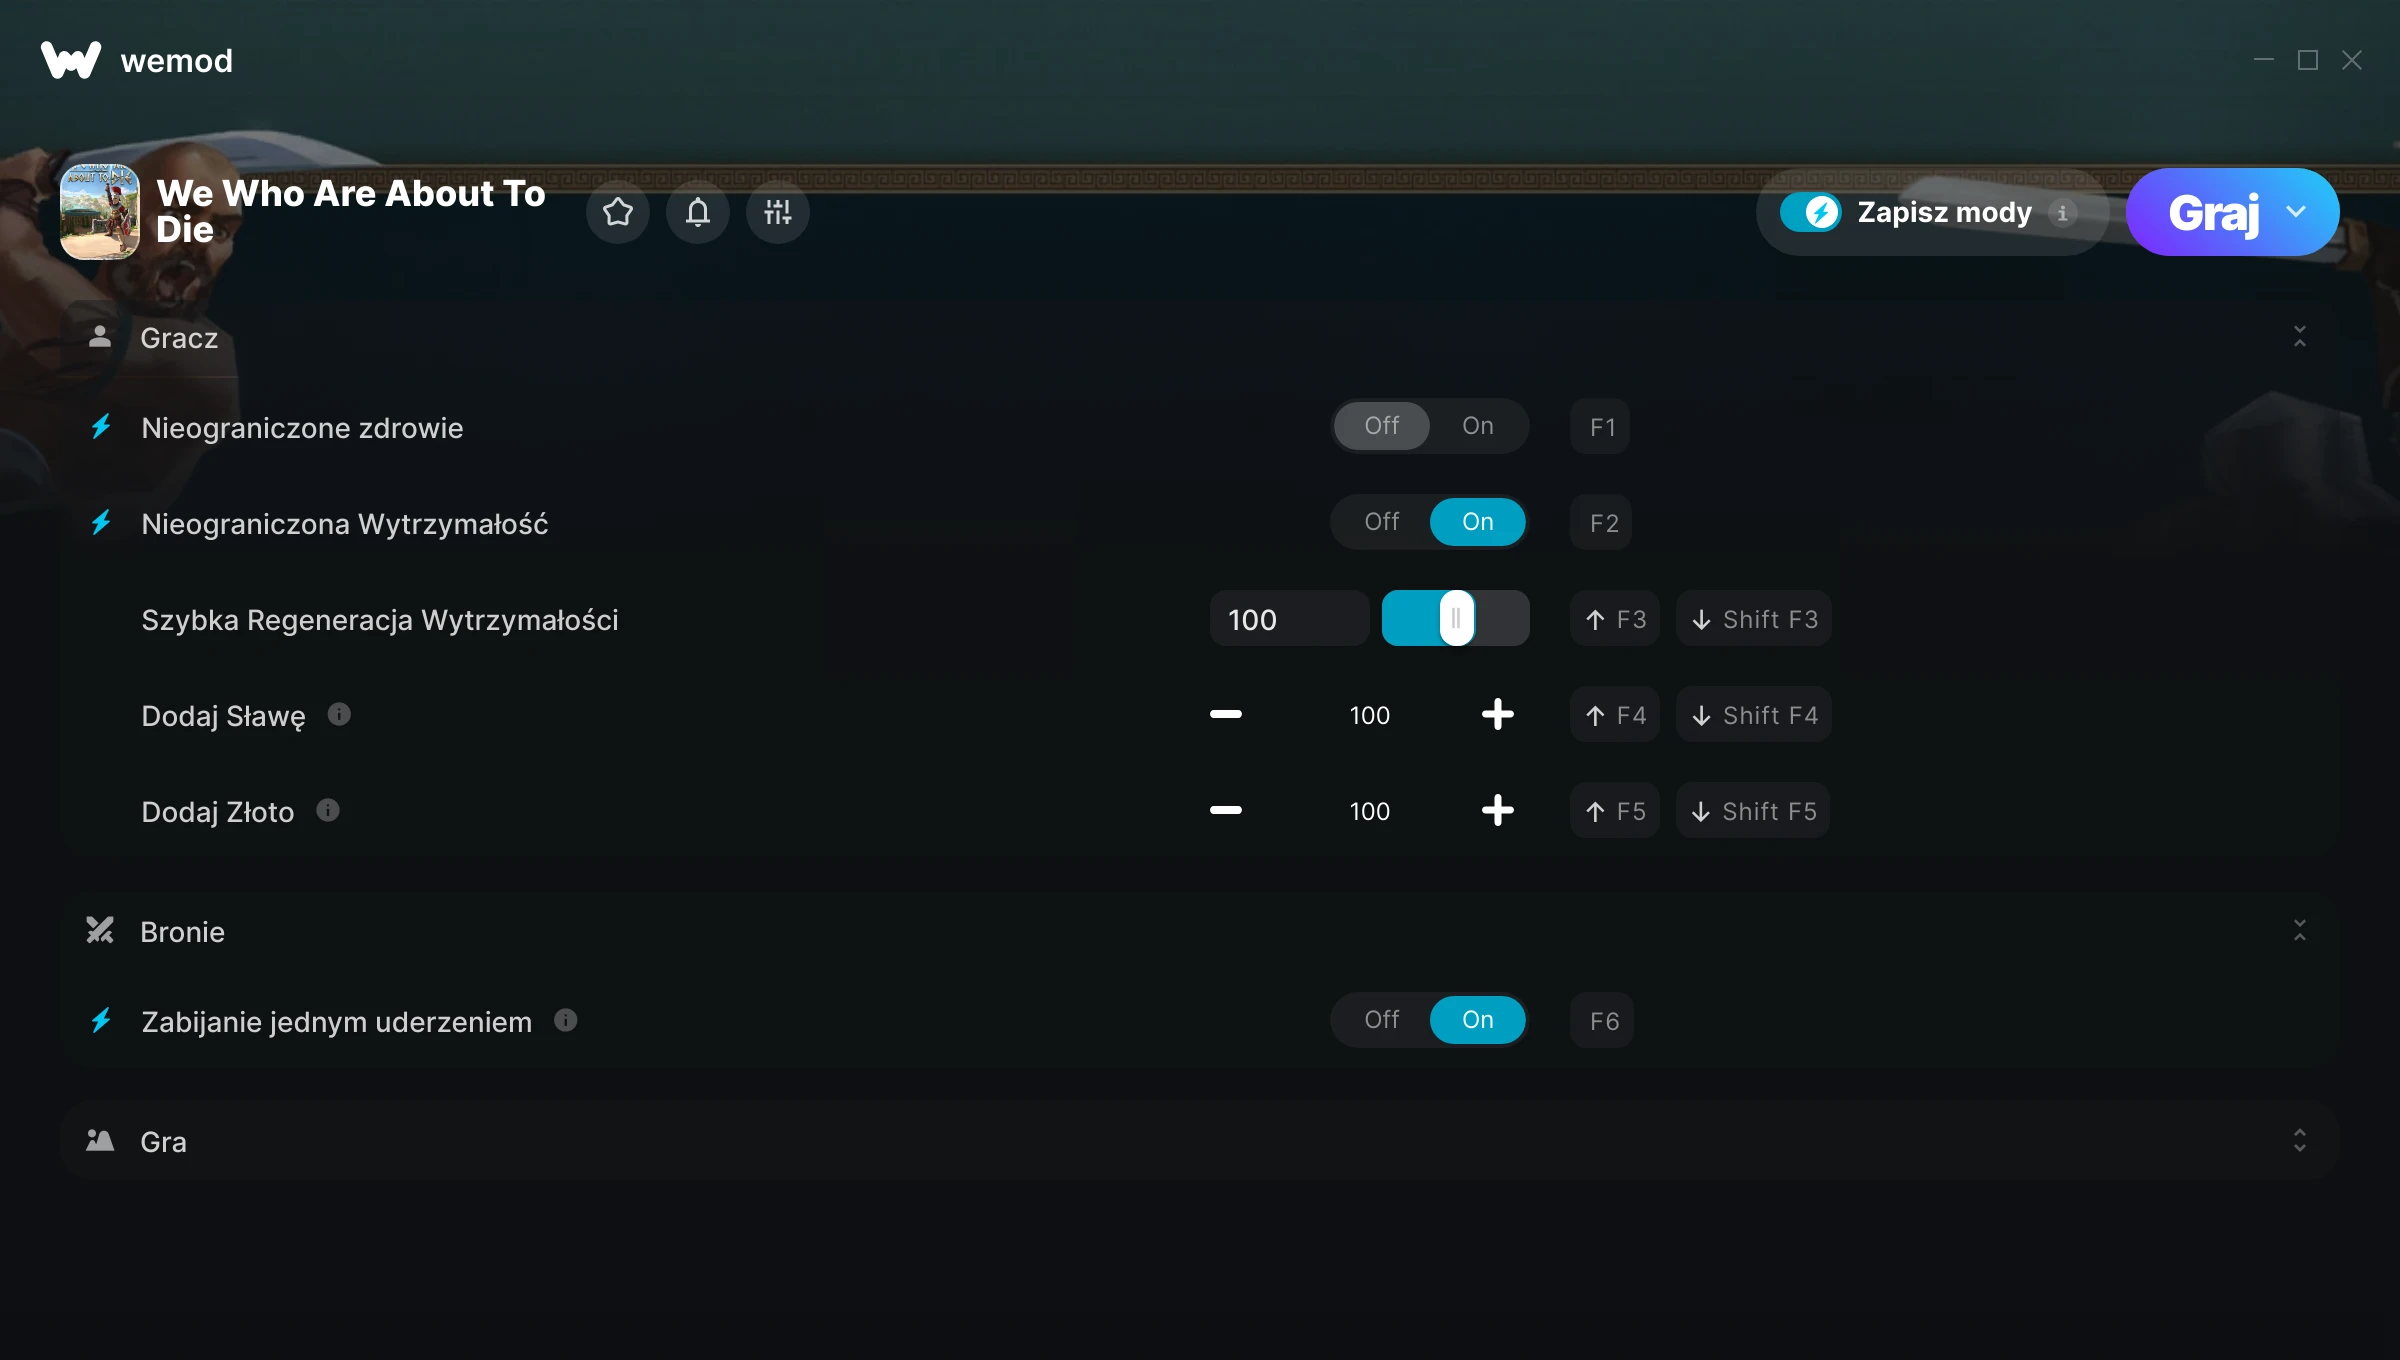Increase Dodaj Sławę with plus
Image resolution: width=2400 pixels, height=1360 pixels.
pyautogui.click(x=1498, y=714)
